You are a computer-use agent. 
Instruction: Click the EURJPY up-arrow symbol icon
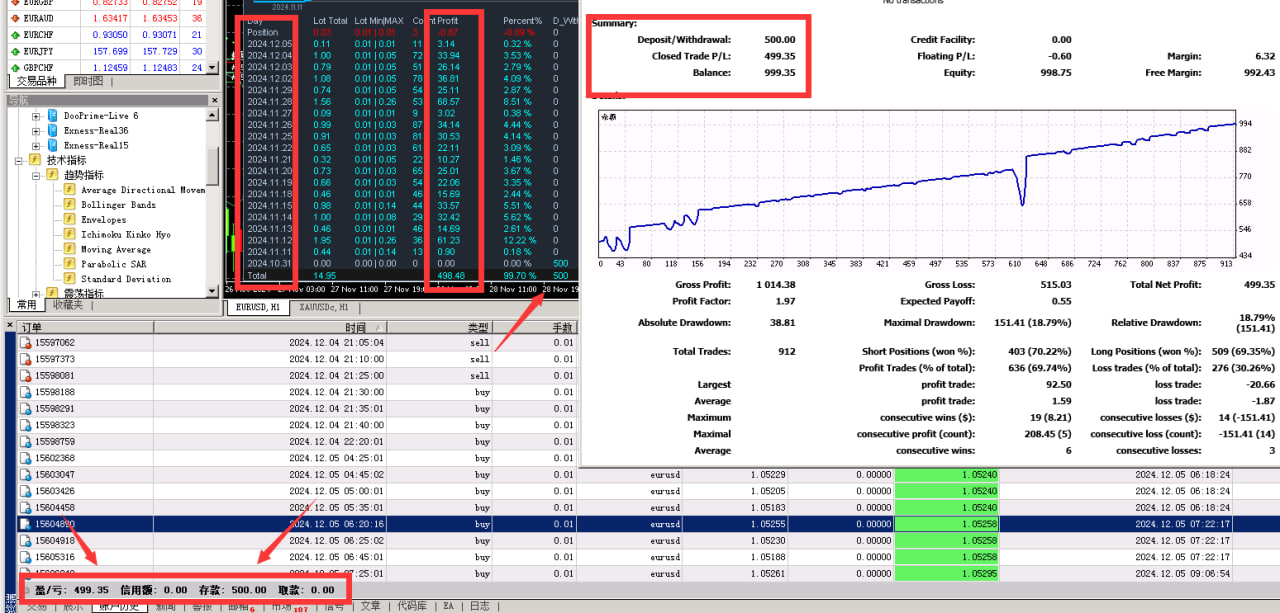click(x=14, y=51)
